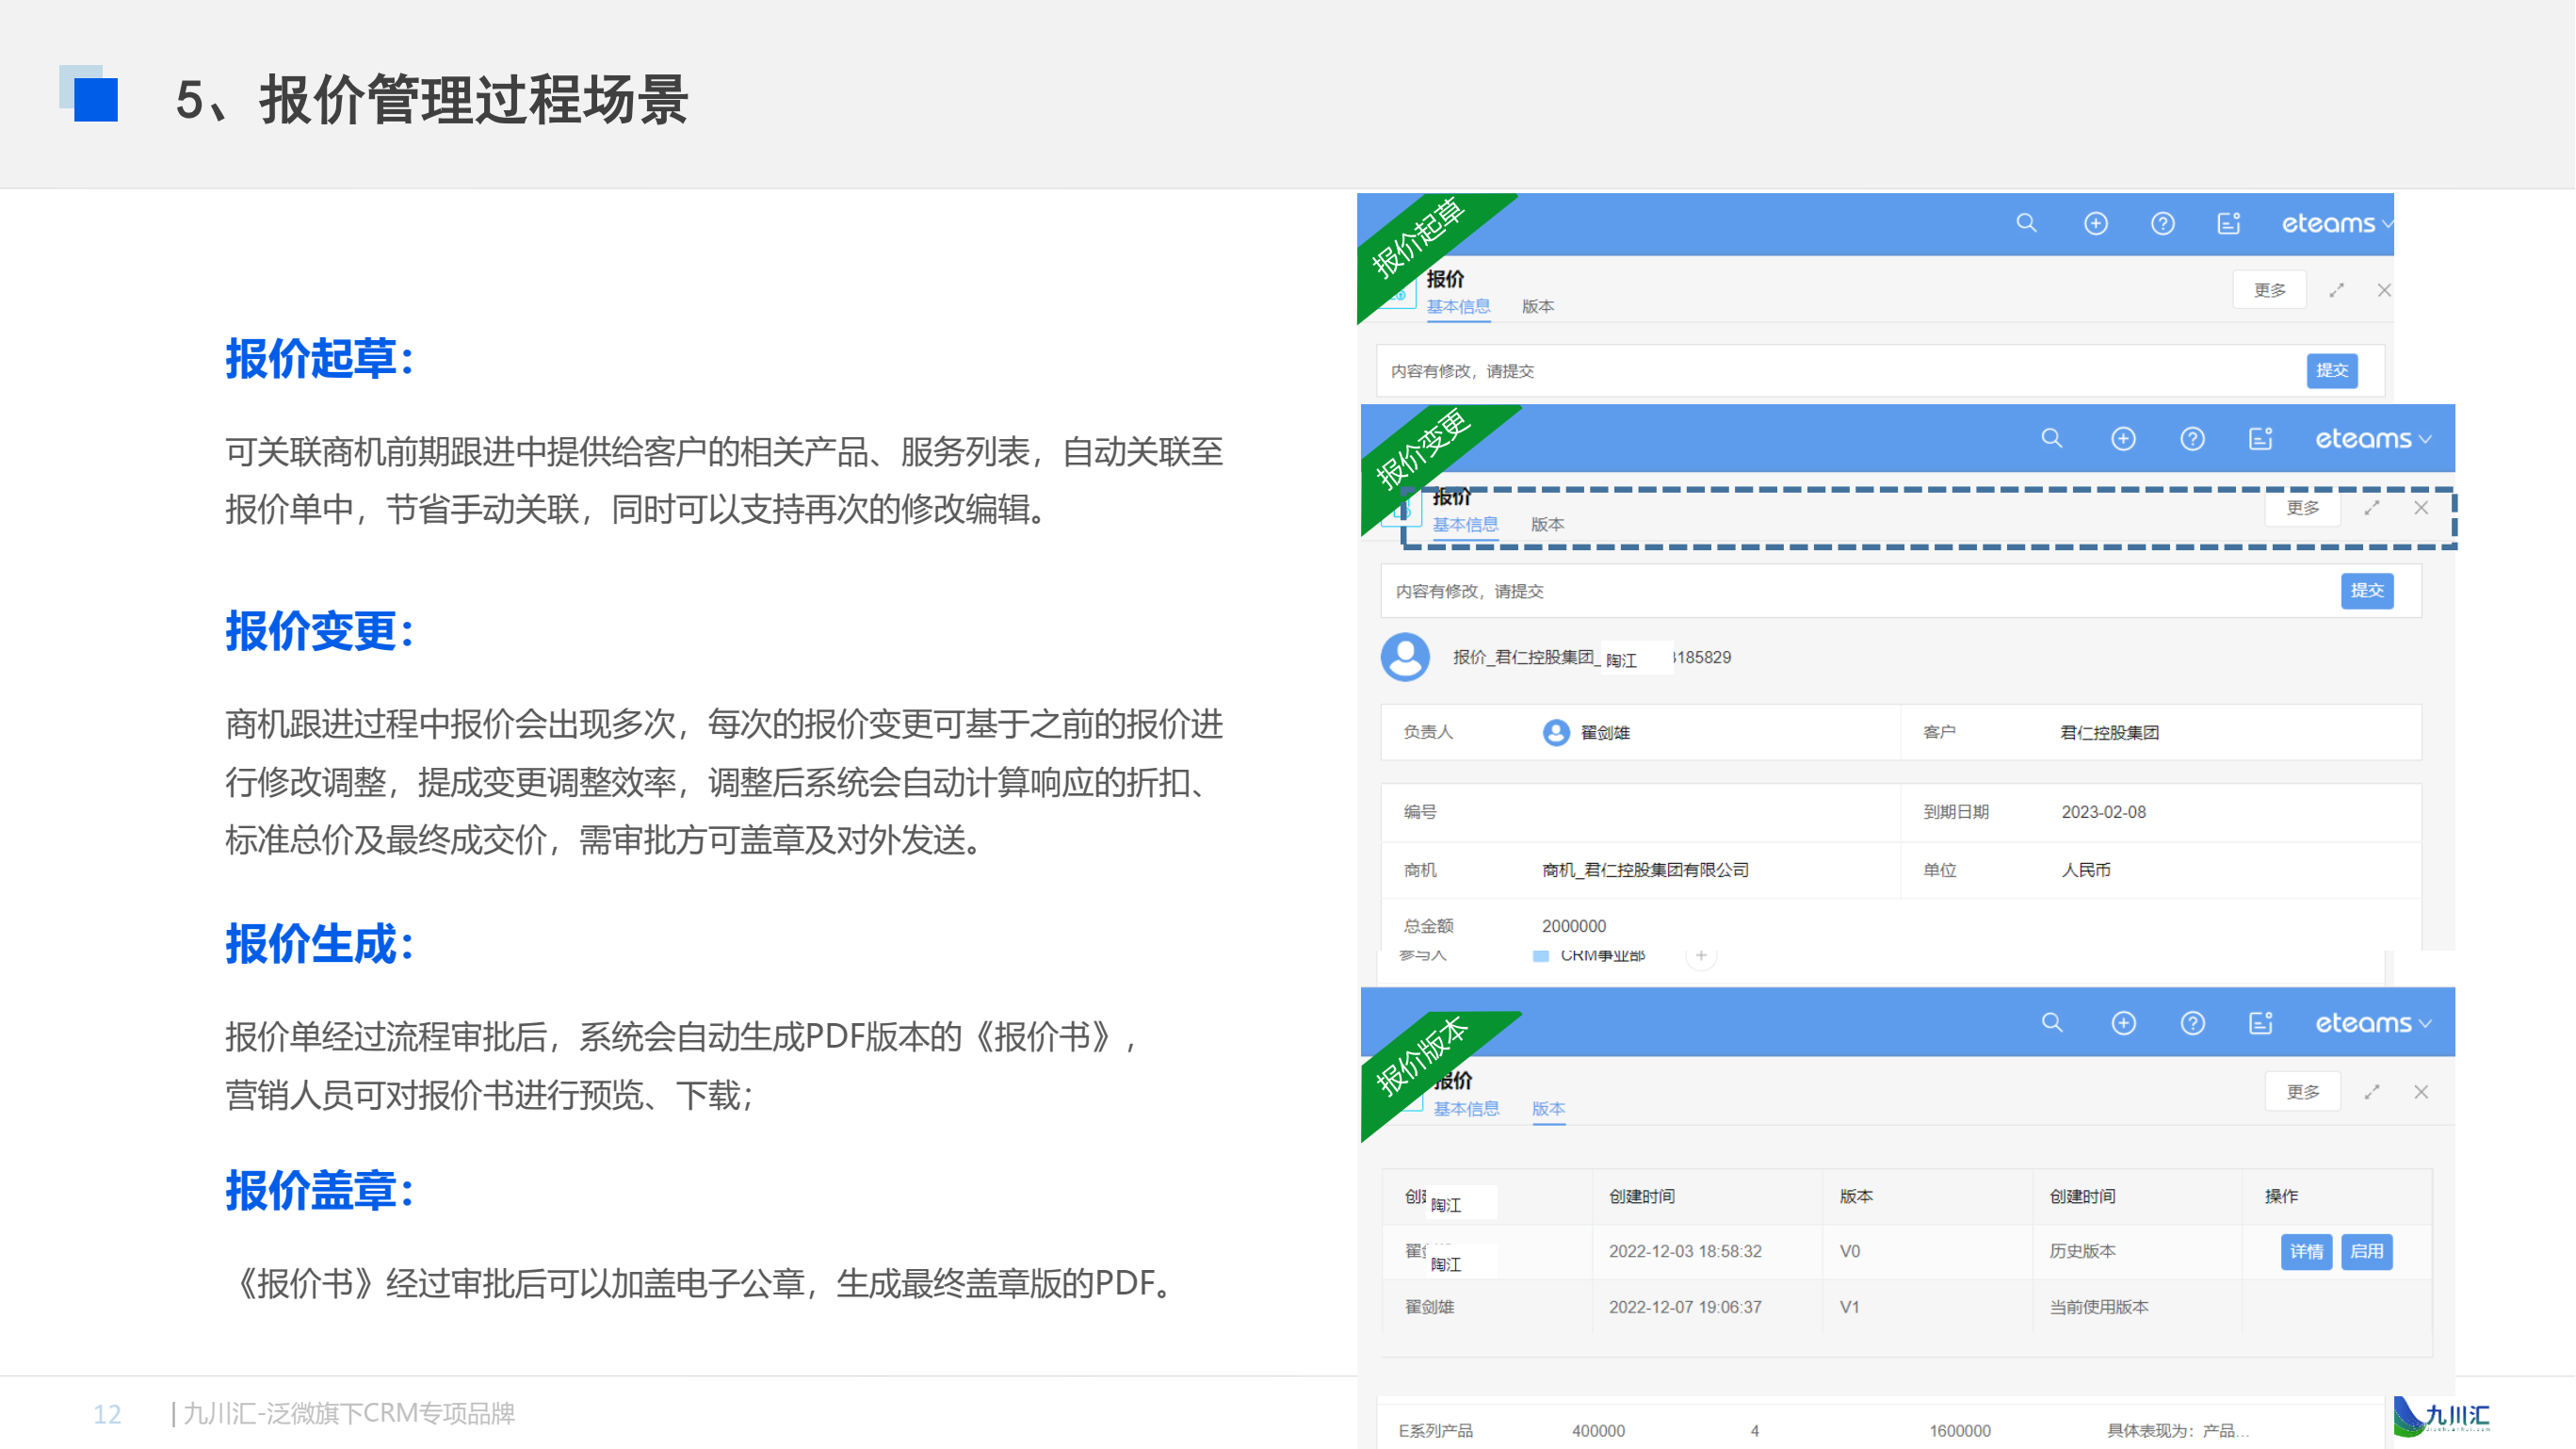Click large user avatar beside 报价_君仁控股集团

click(x=1404, y=657)
